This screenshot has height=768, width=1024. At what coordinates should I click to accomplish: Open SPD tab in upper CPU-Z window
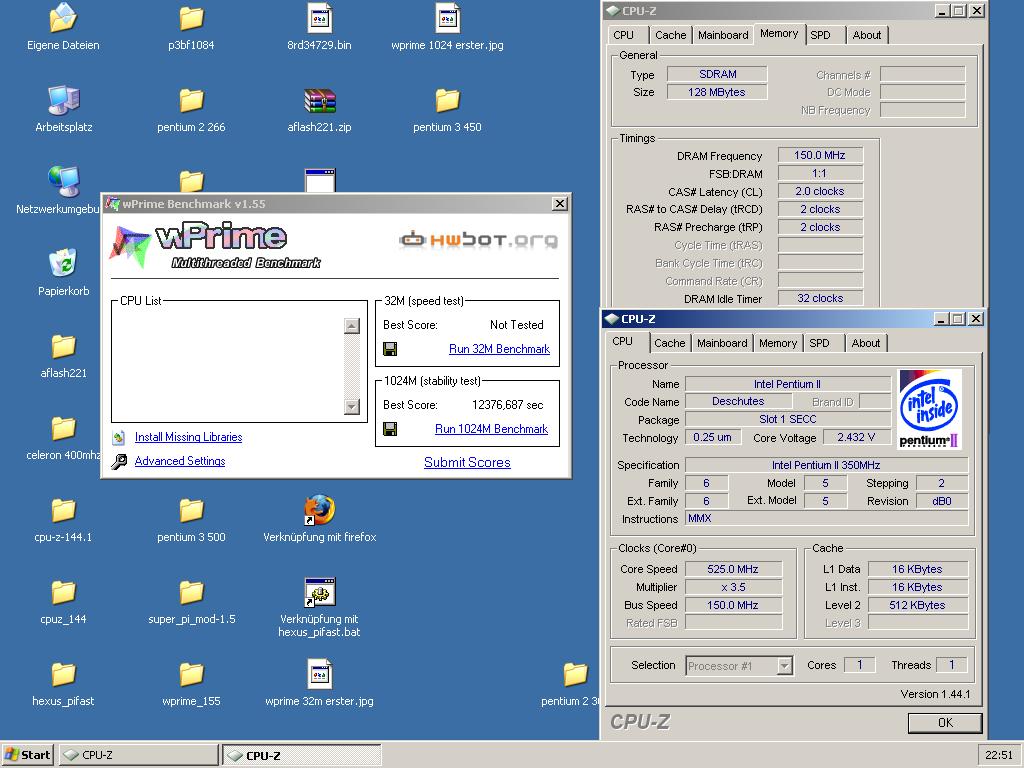[821, 35]
